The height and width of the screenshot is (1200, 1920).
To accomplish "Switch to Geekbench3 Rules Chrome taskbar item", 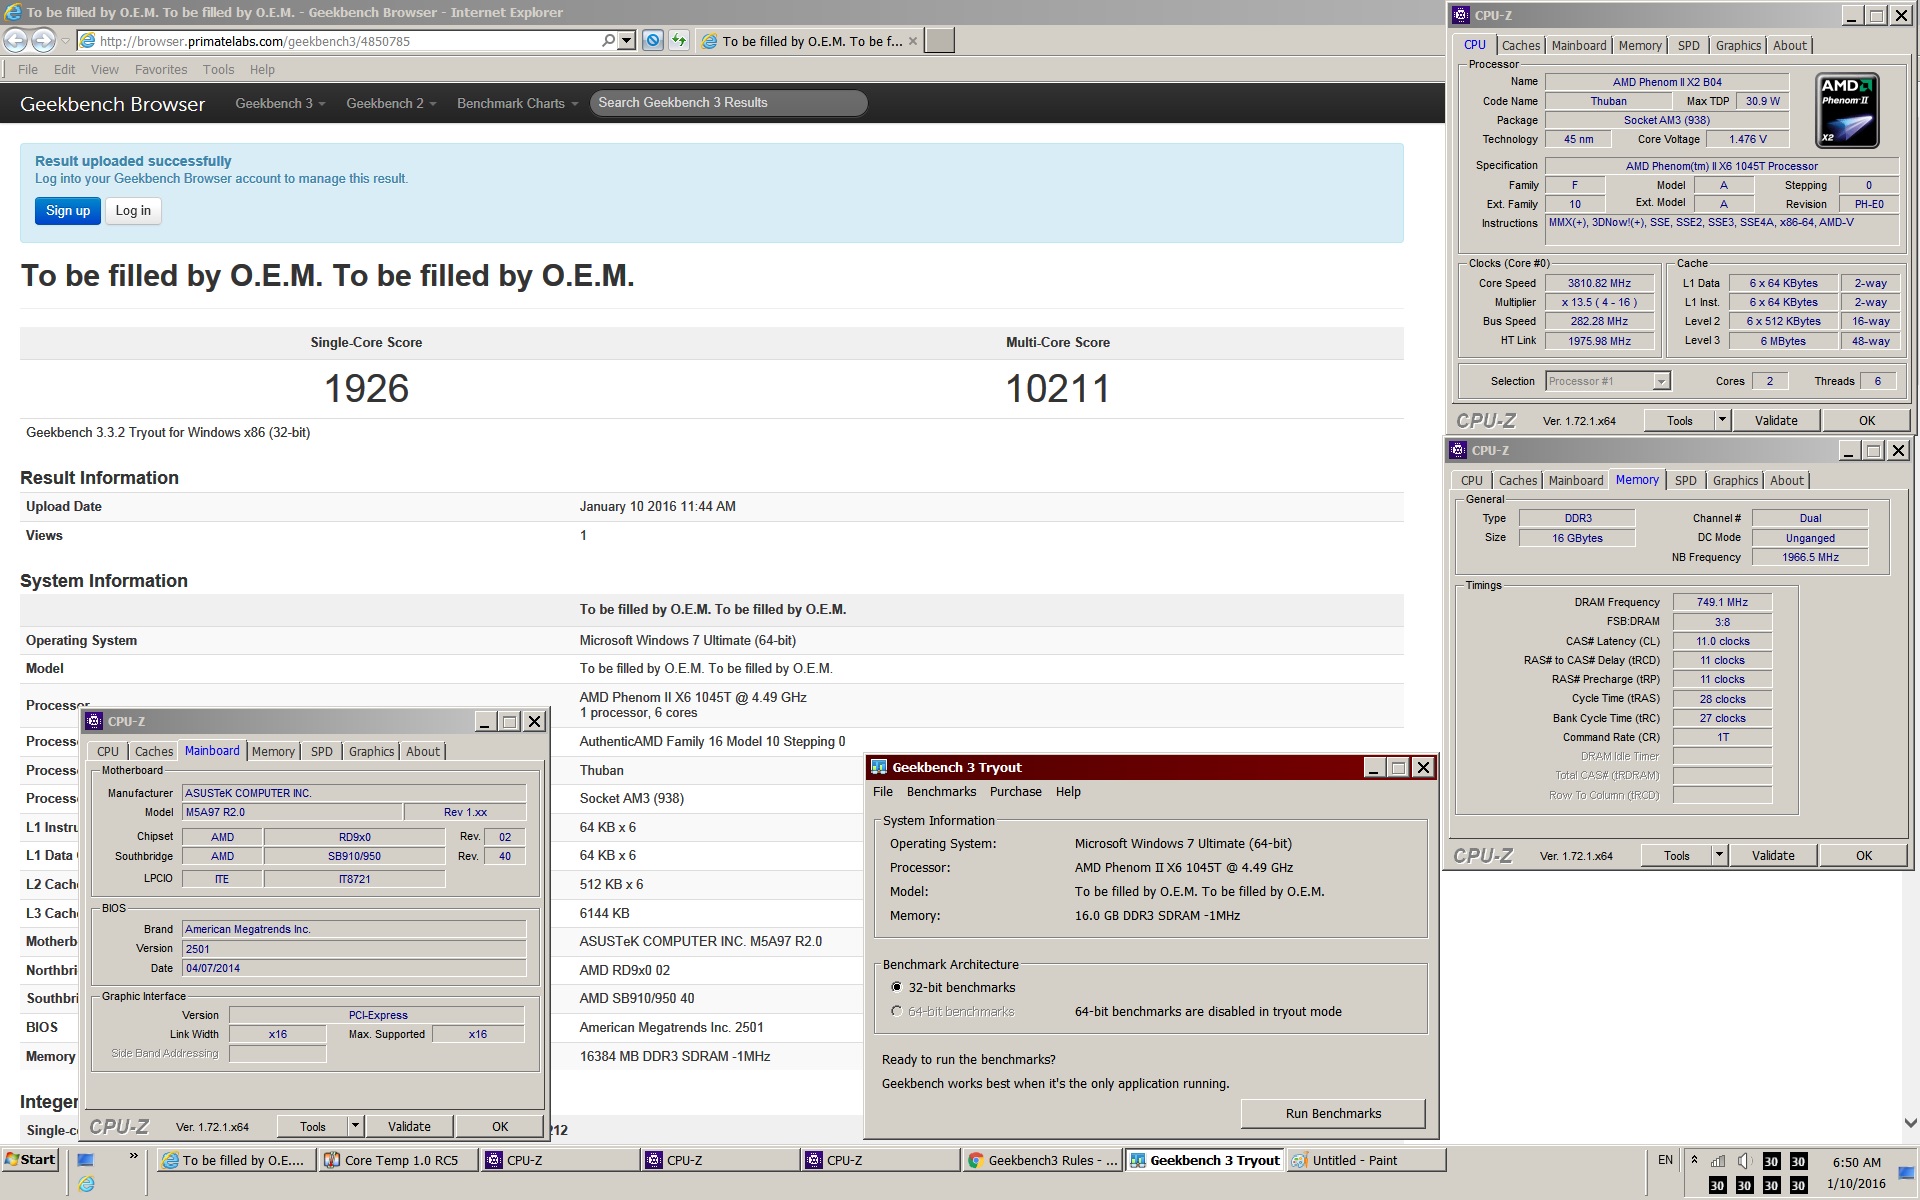I will click(x=1043, y=1160).
